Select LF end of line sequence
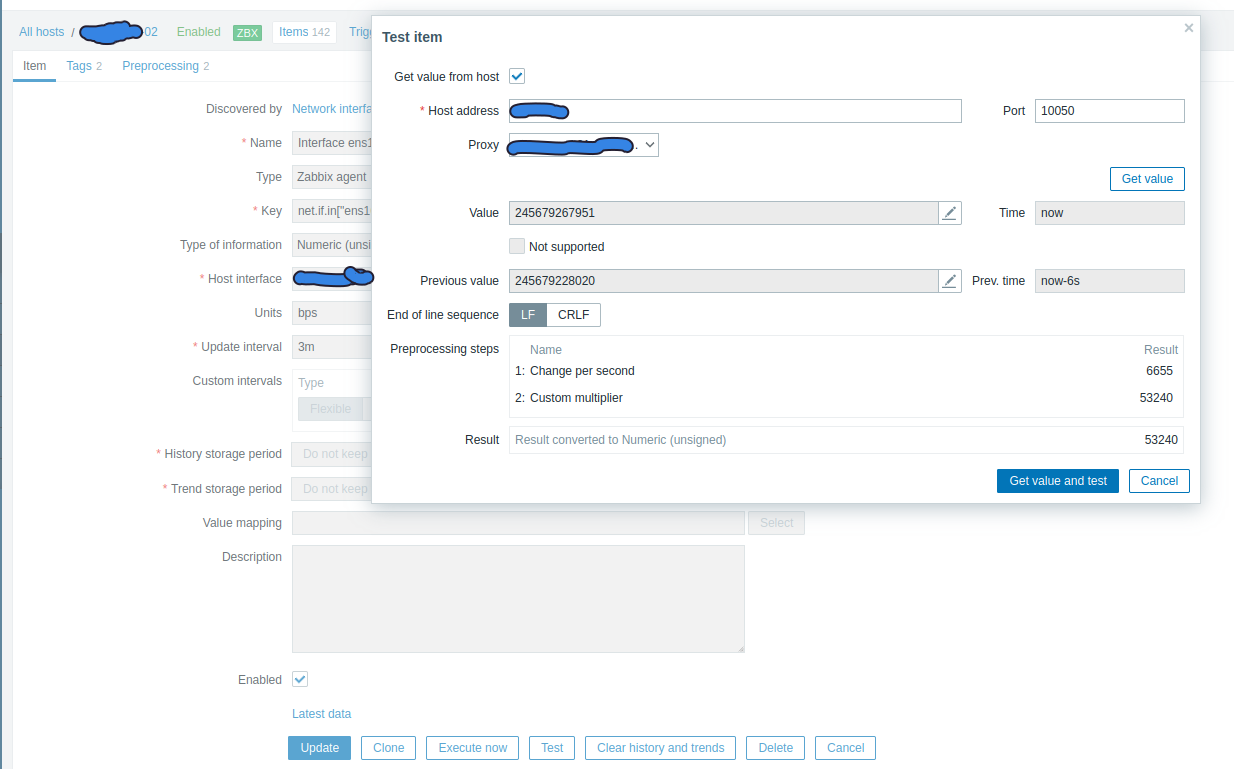The width and height of the screenshot is (1234, 769). click(528, 315)
